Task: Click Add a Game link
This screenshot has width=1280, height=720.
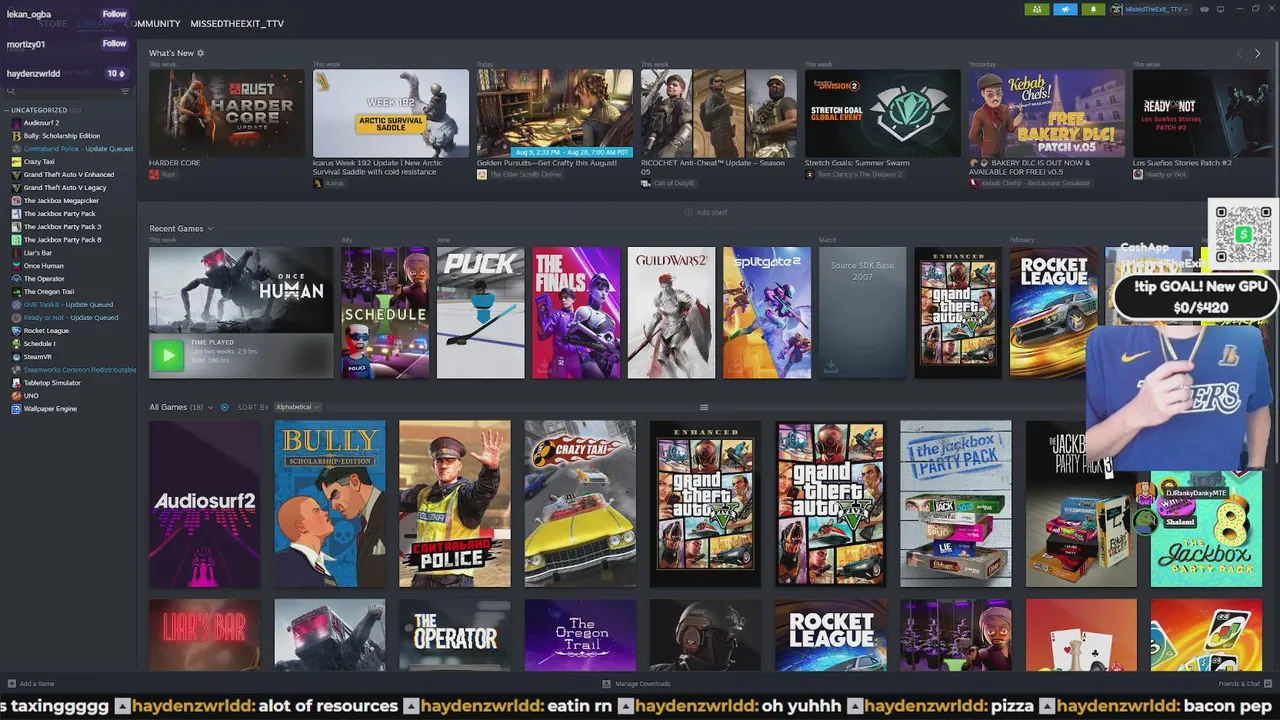Action: tap(37, 684)
